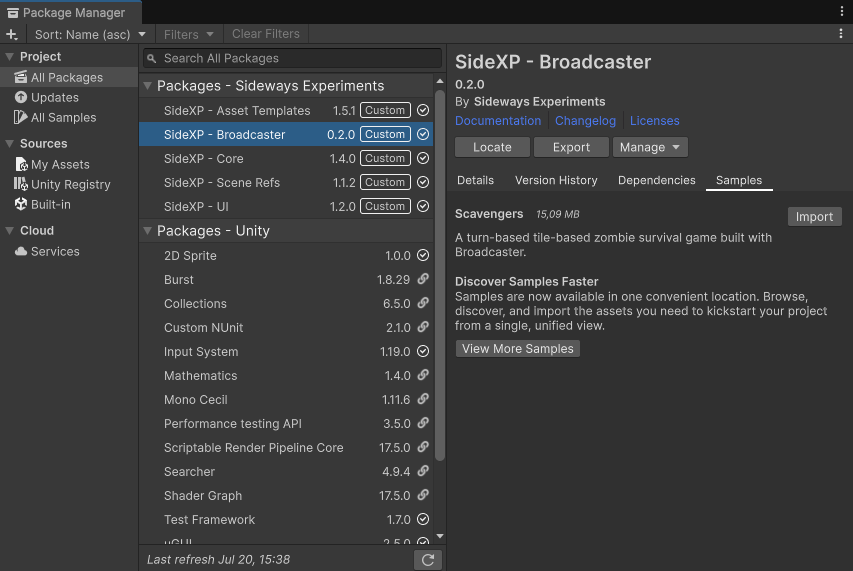
Task: Open the Built-in source
Action: point(69,204)
